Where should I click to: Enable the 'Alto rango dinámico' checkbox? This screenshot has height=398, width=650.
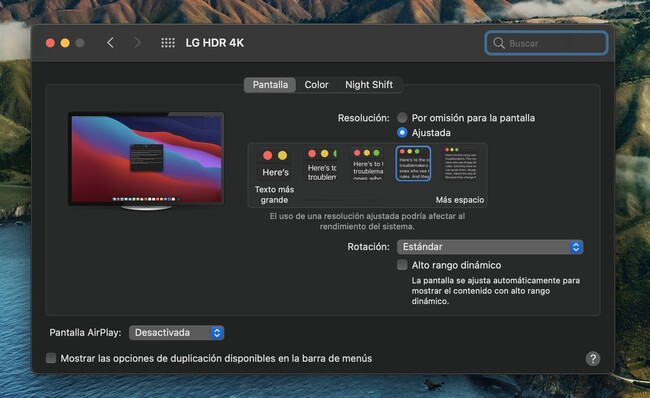pyautogui.click(x=402, y=265)
